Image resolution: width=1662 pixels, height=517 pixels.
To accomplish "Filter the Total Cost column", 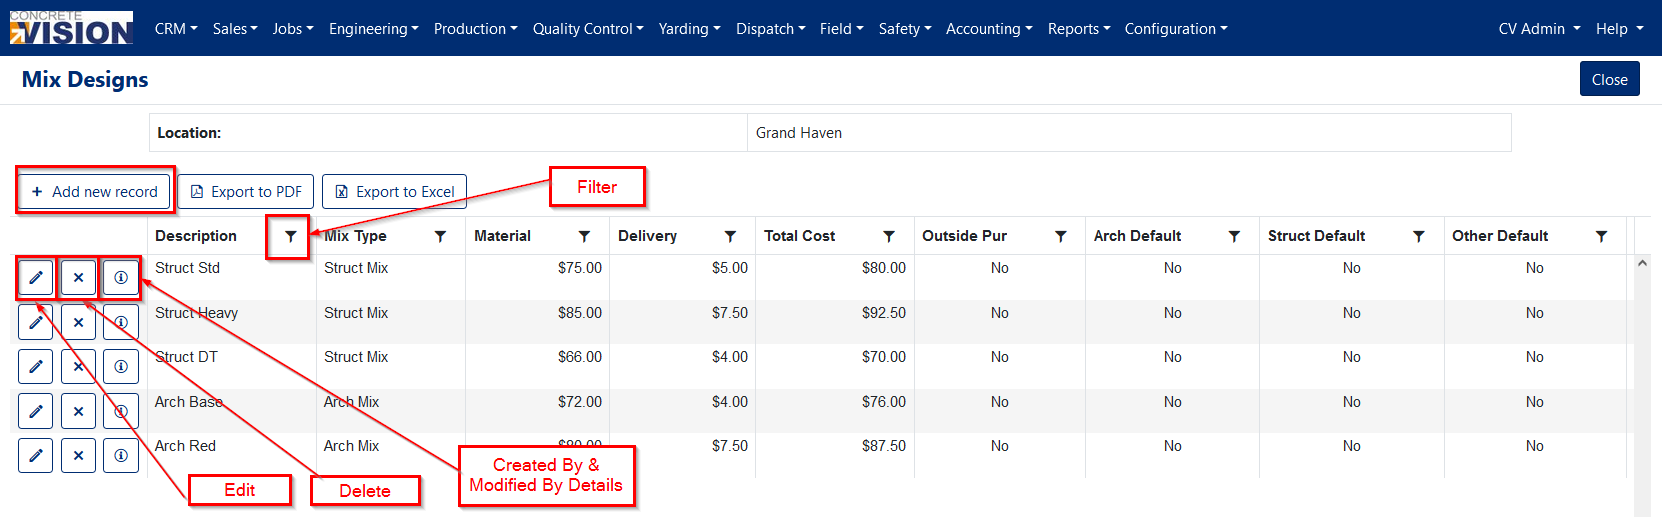I will 888,236.
